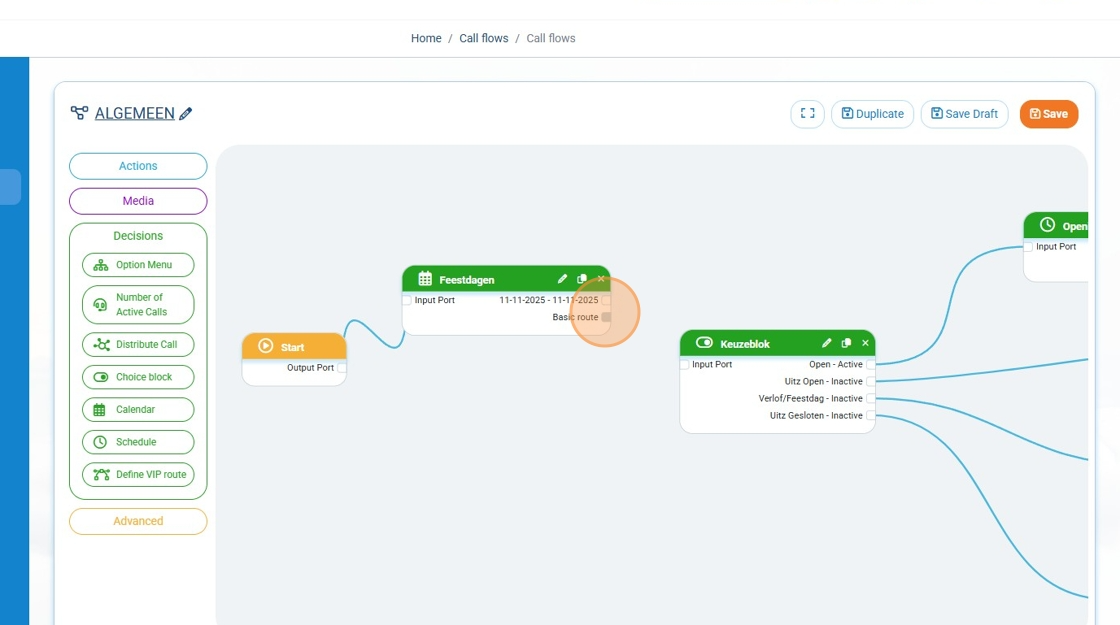Go to Home in the breadcrumb
This screenshot has width=1120, height=625.
click(x=426, y=38)
